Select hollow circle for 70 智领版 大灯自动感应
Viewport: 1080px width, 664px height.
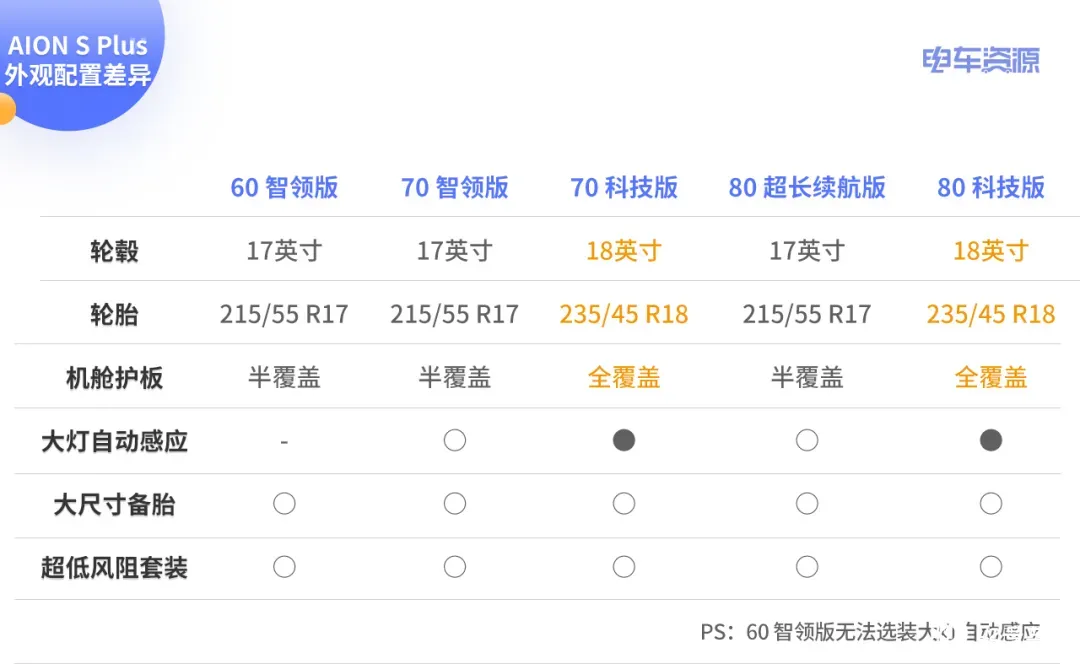(455, 440)
